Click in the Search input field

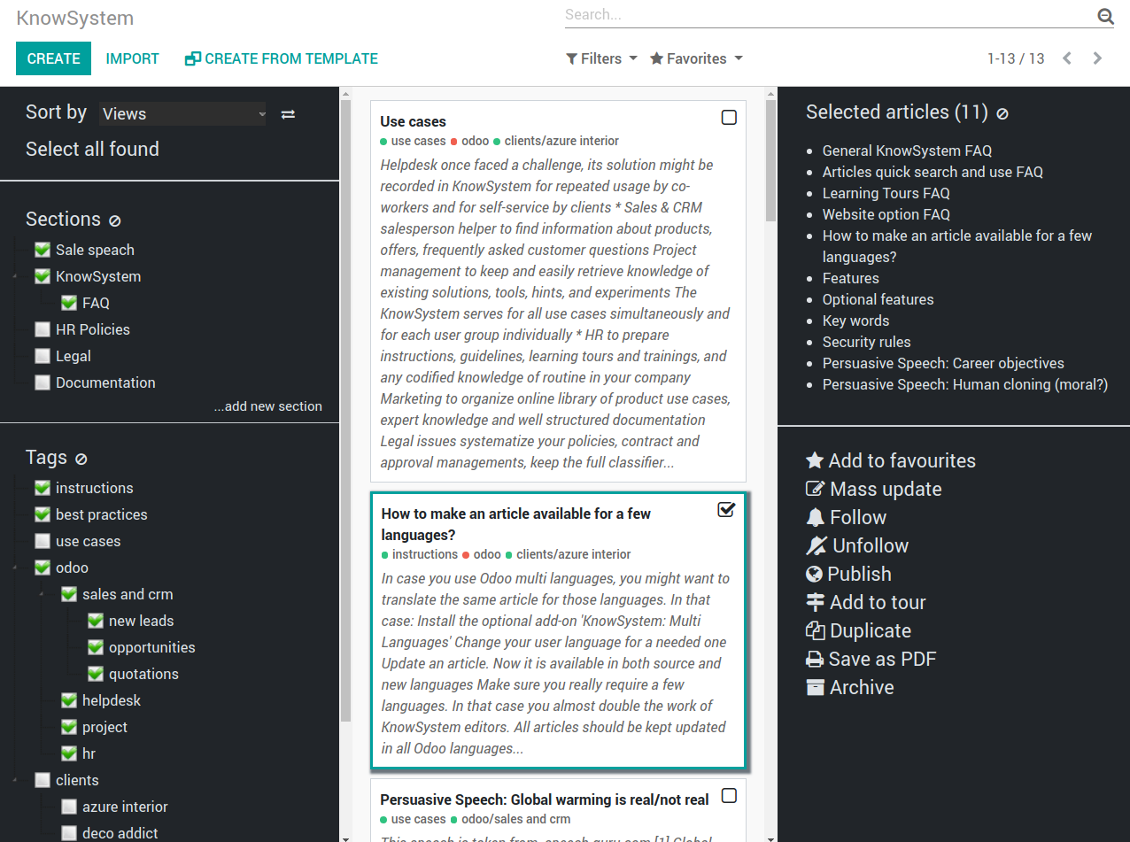829,15
